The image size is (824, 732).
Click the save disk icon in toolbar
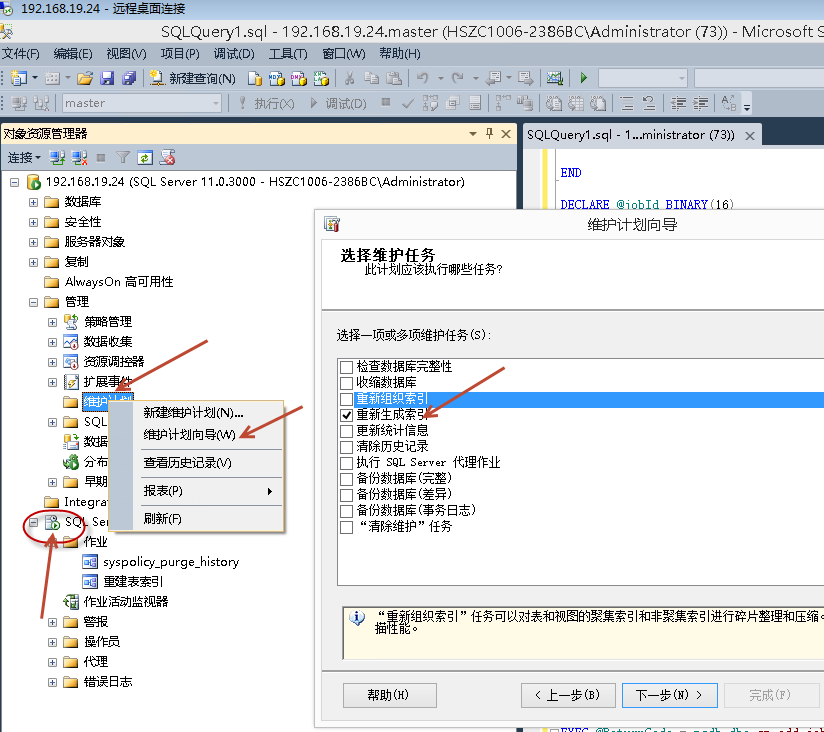106,78
